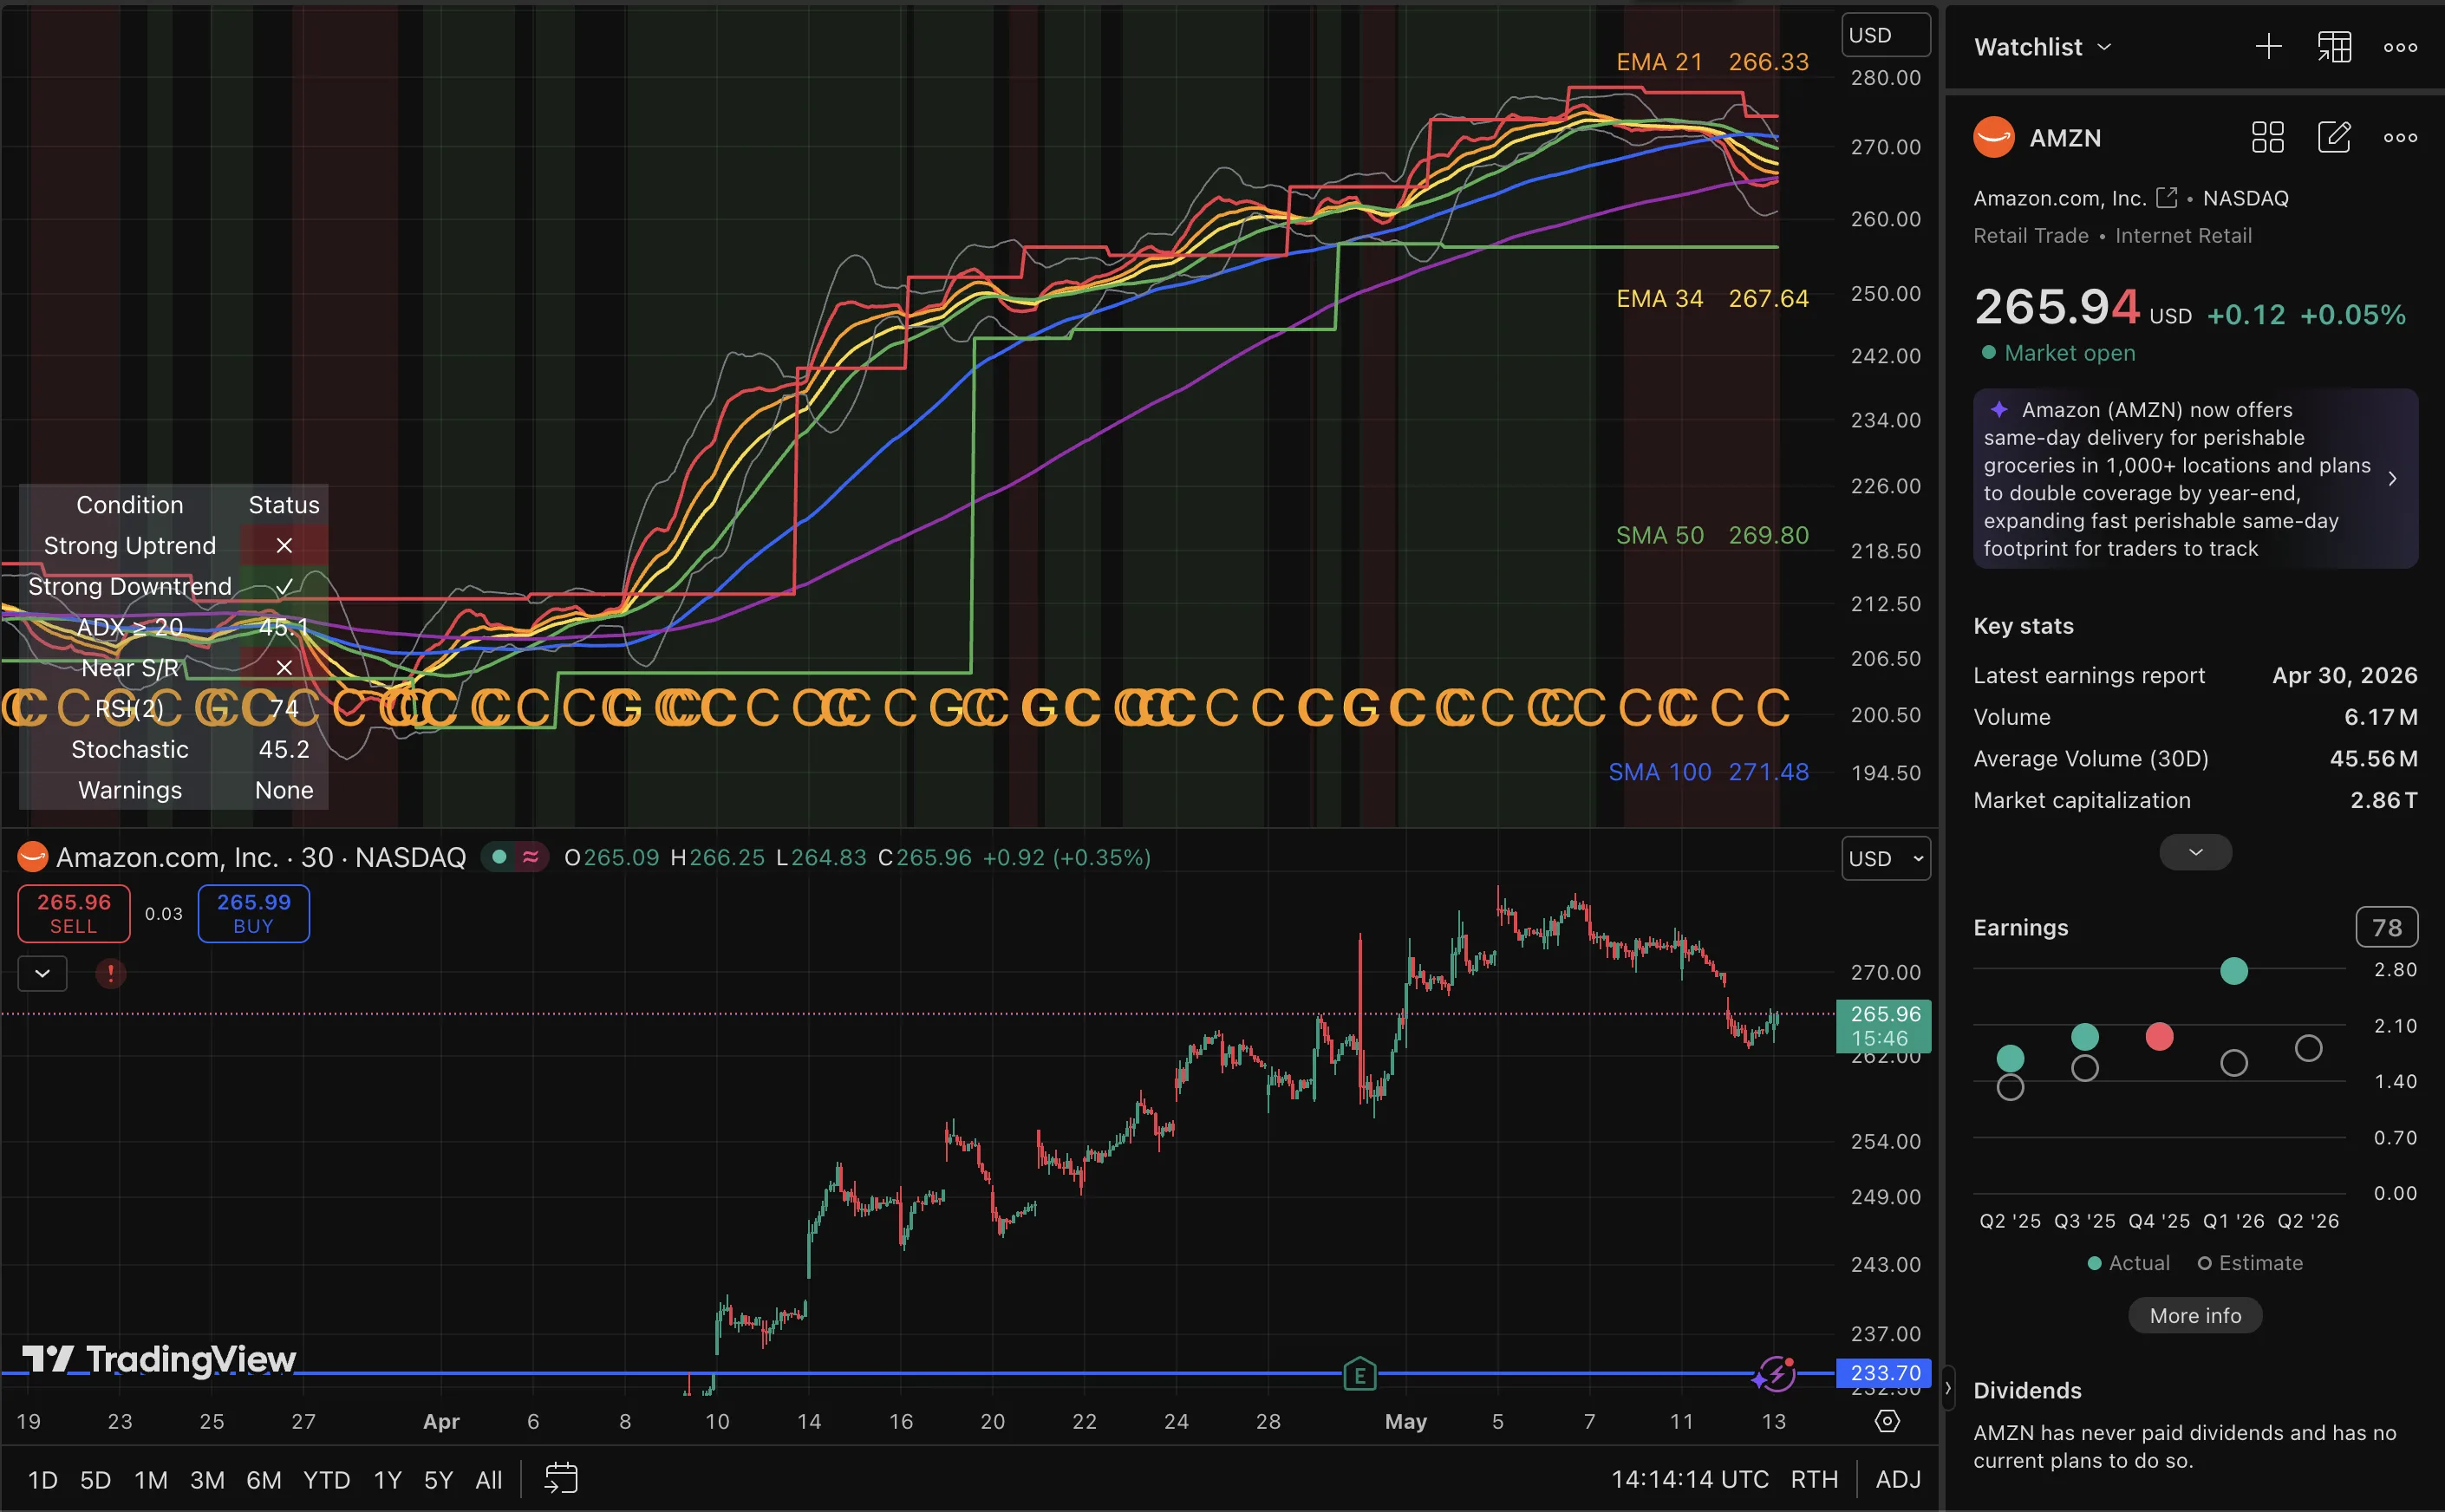Click the market status green dot indicator
The height and width of the screenshot is (1512, 2445).
[499, 857]
